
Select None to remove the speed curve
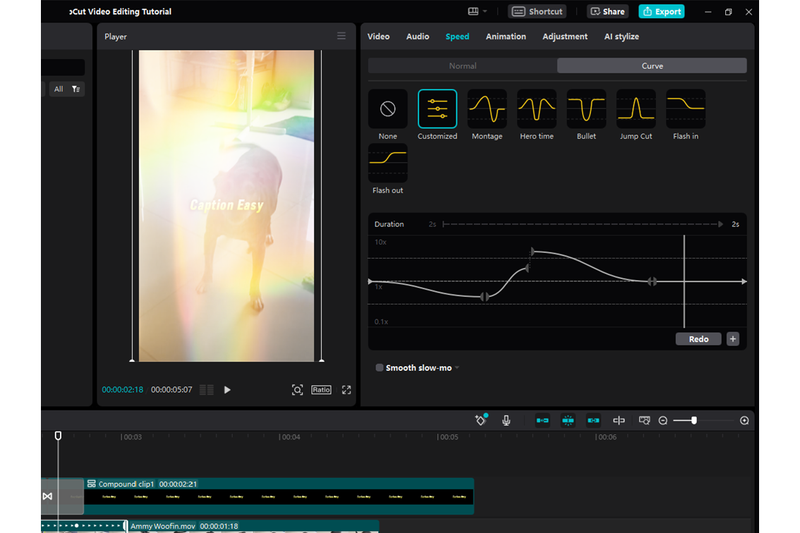coord(388,109)
